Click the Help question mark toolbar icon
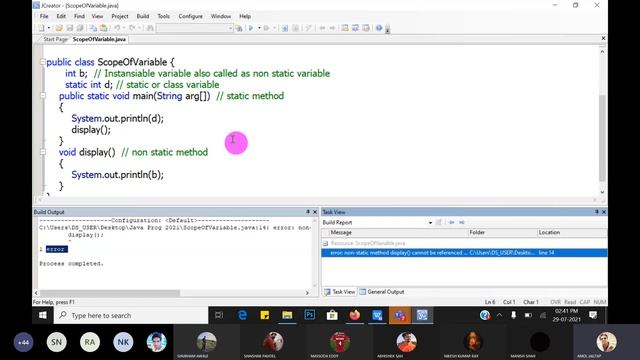The height and width of the screenshot is (360, 640). 379,28
